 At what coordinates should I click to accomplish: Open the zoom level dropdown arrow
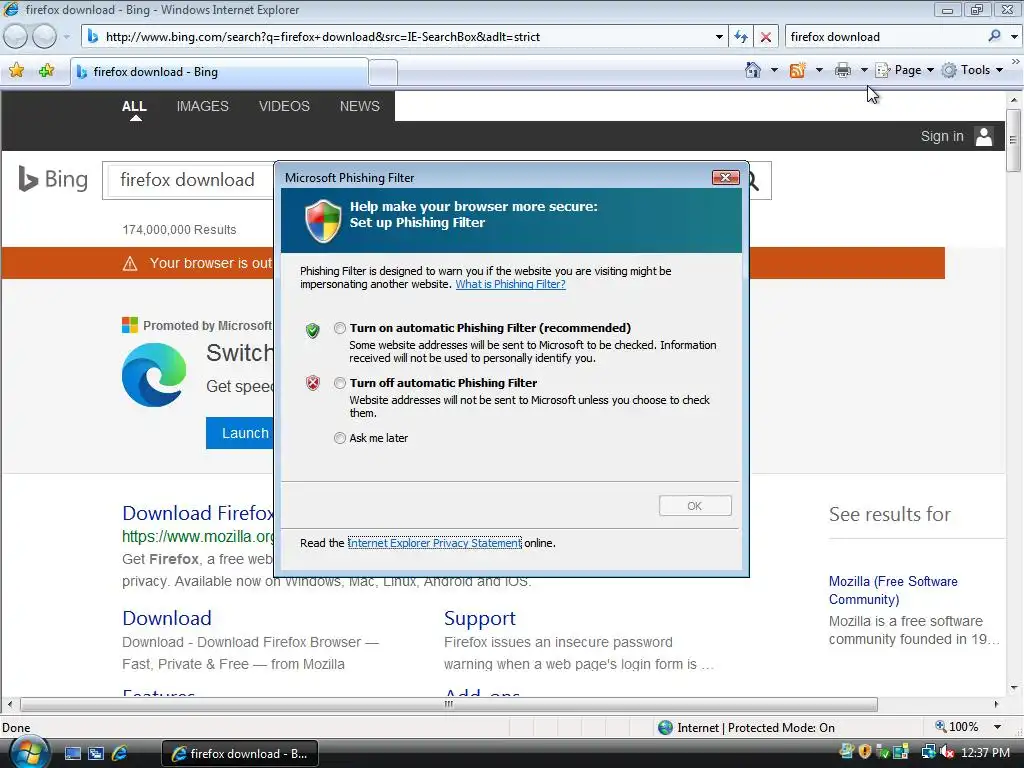click(x=997, y=727)
